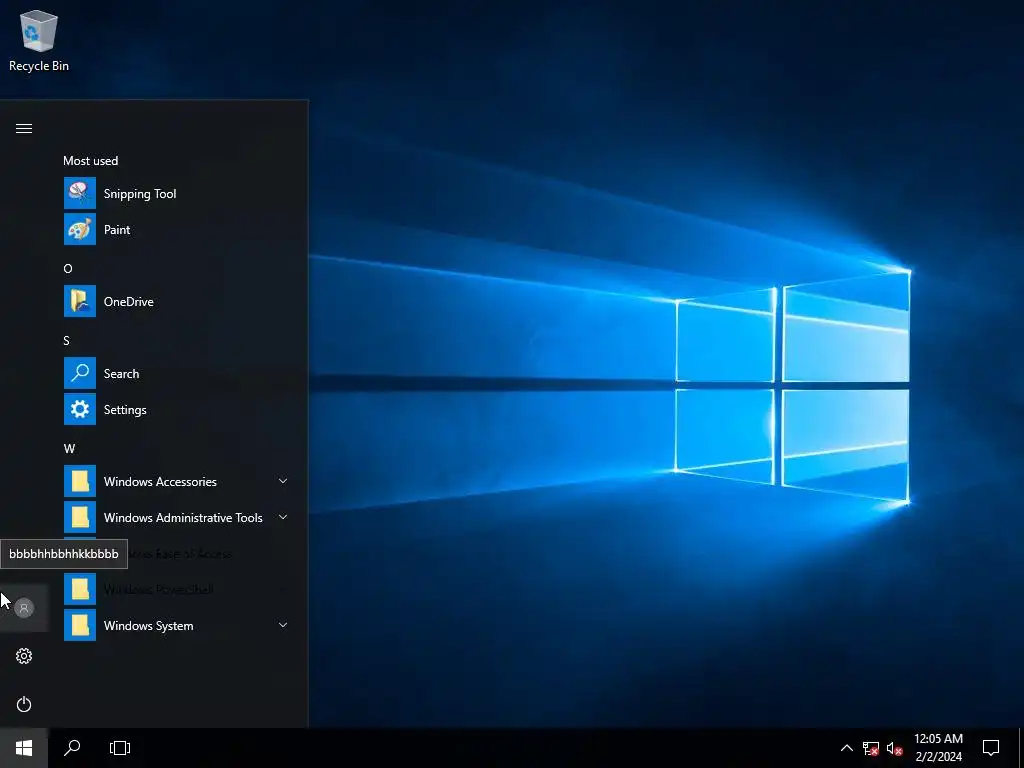Click the user account avatar icon
Viewport: 1024px width, 768px height.
pyautogui.click(x=24, y=608)
